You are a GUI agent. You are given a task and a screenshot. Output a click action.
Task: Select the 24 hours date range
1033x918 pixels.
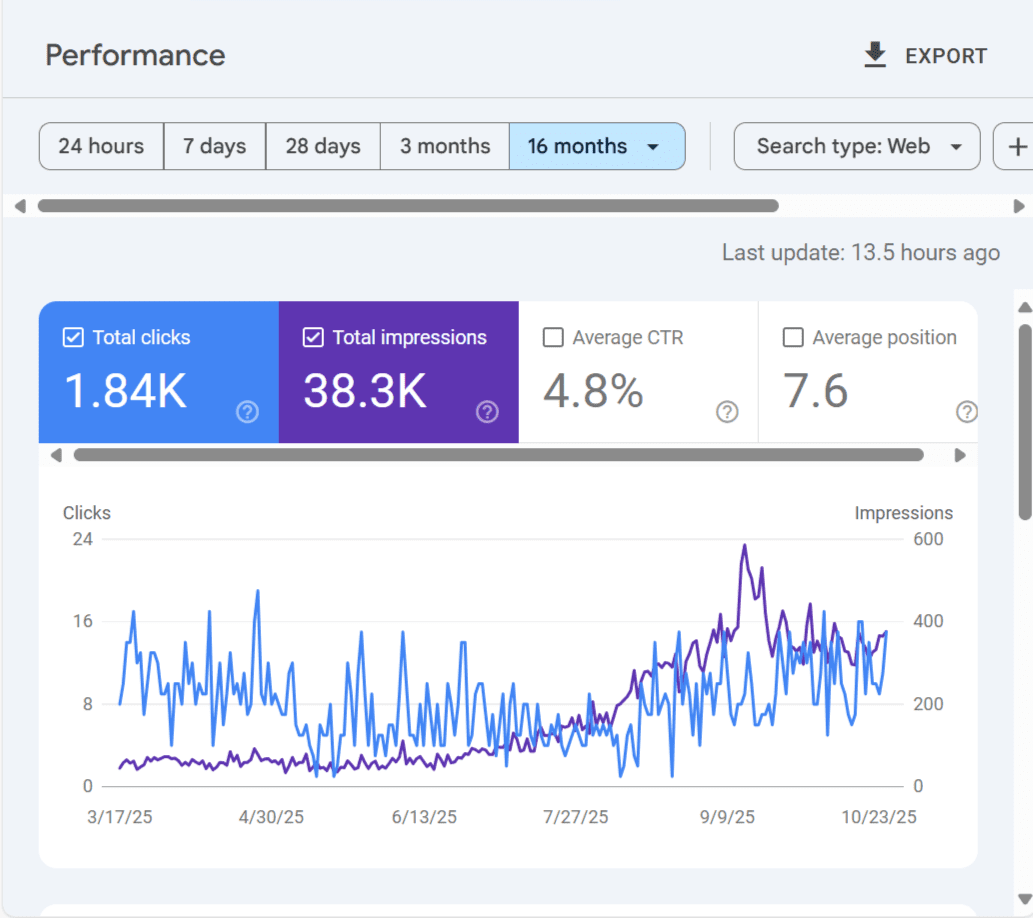pyautogui.click(x=101, y=147)
